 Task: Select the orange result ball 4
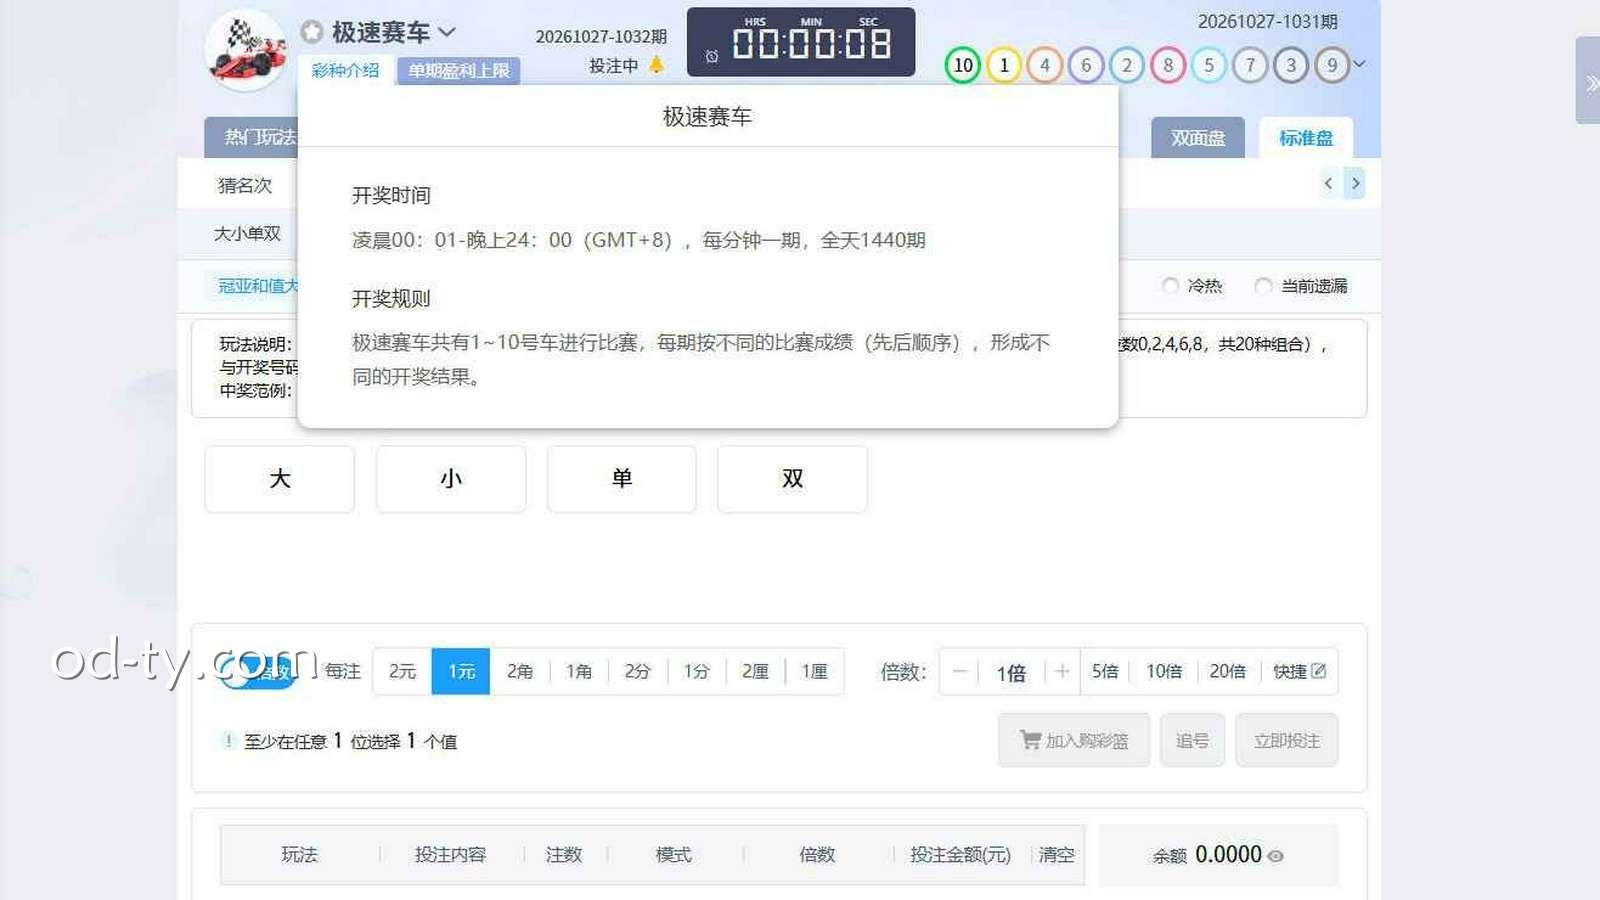(1045, 65)
